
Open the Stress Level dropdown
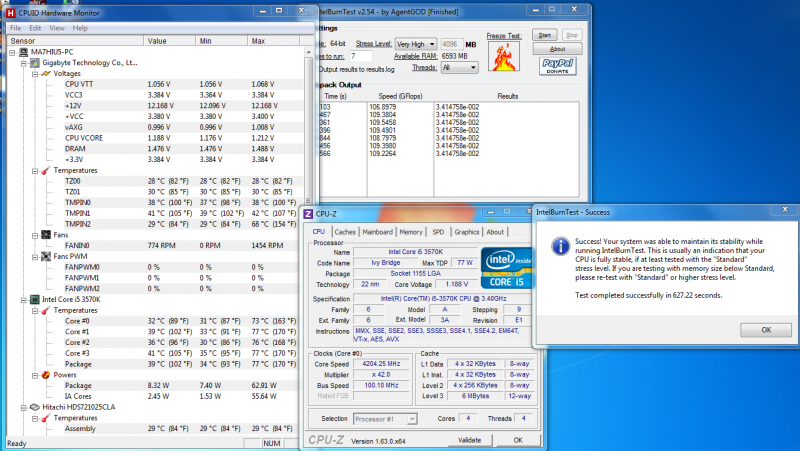point(416,44)
